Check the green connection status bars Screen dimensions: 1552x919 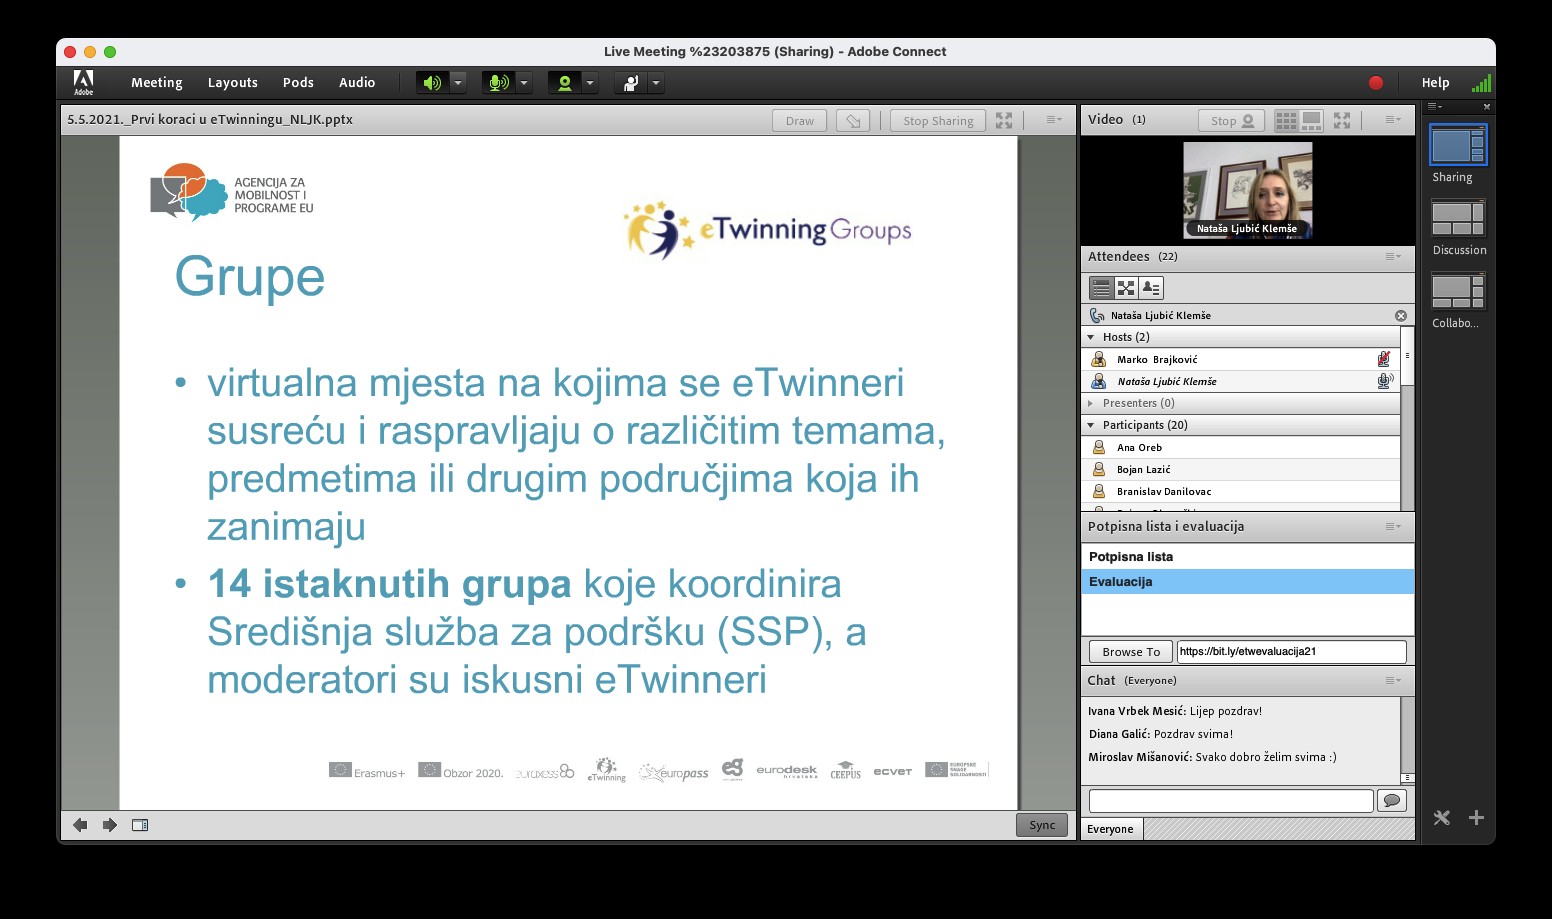pyautogui.click(x=1481, y=83)
